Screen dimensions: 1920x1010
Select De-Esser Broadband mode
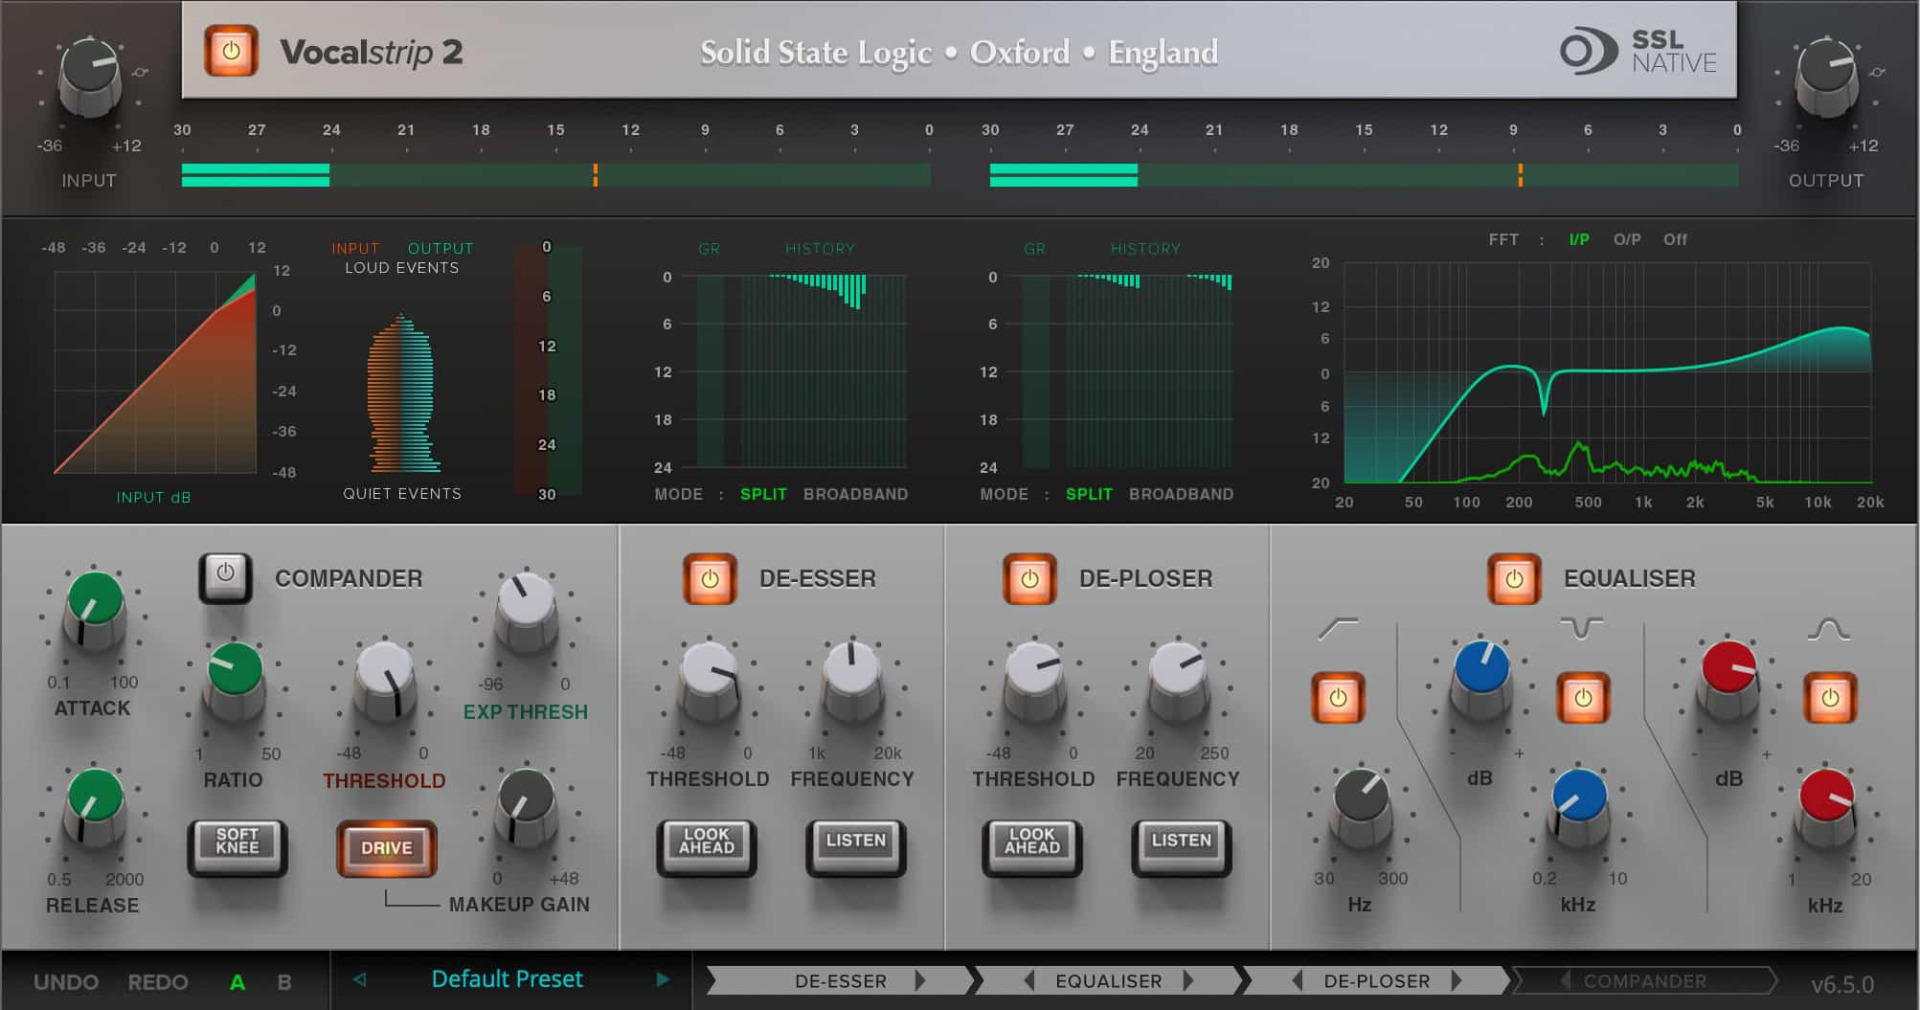click(x=856, y=494)
